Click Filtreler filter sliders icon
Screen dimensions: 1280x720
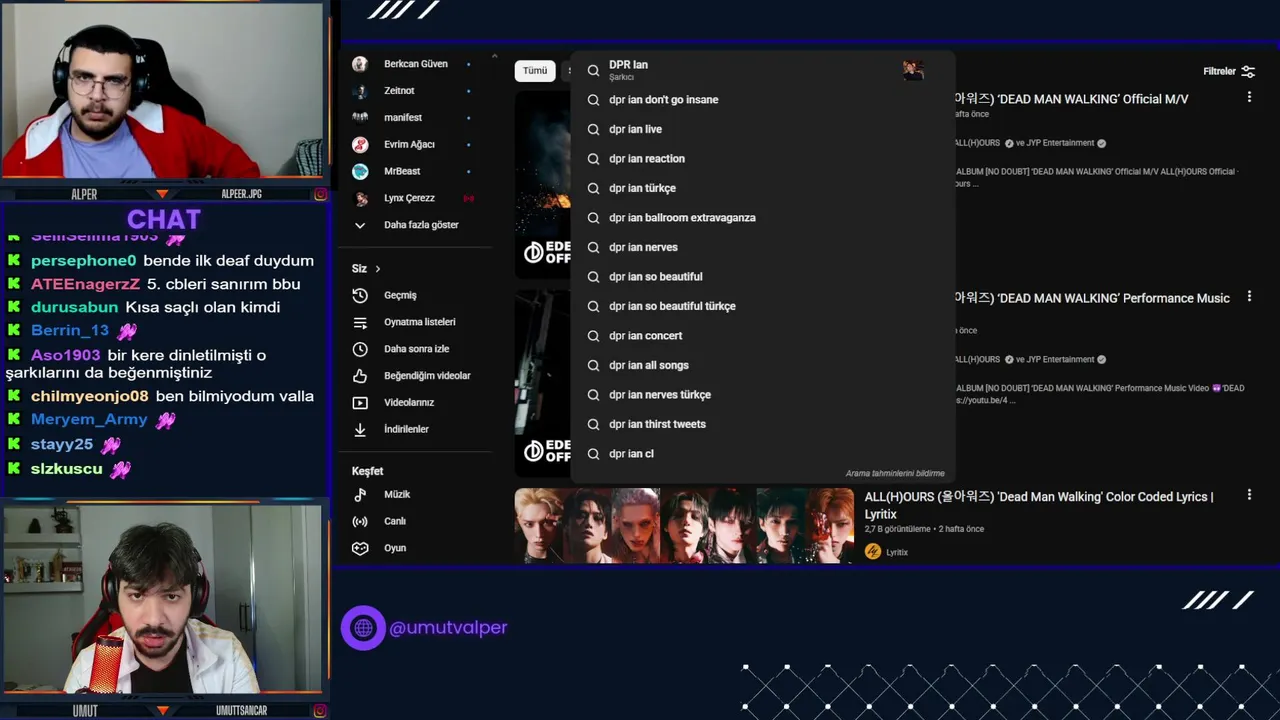pyautogui.click(x=1248, y=72)
